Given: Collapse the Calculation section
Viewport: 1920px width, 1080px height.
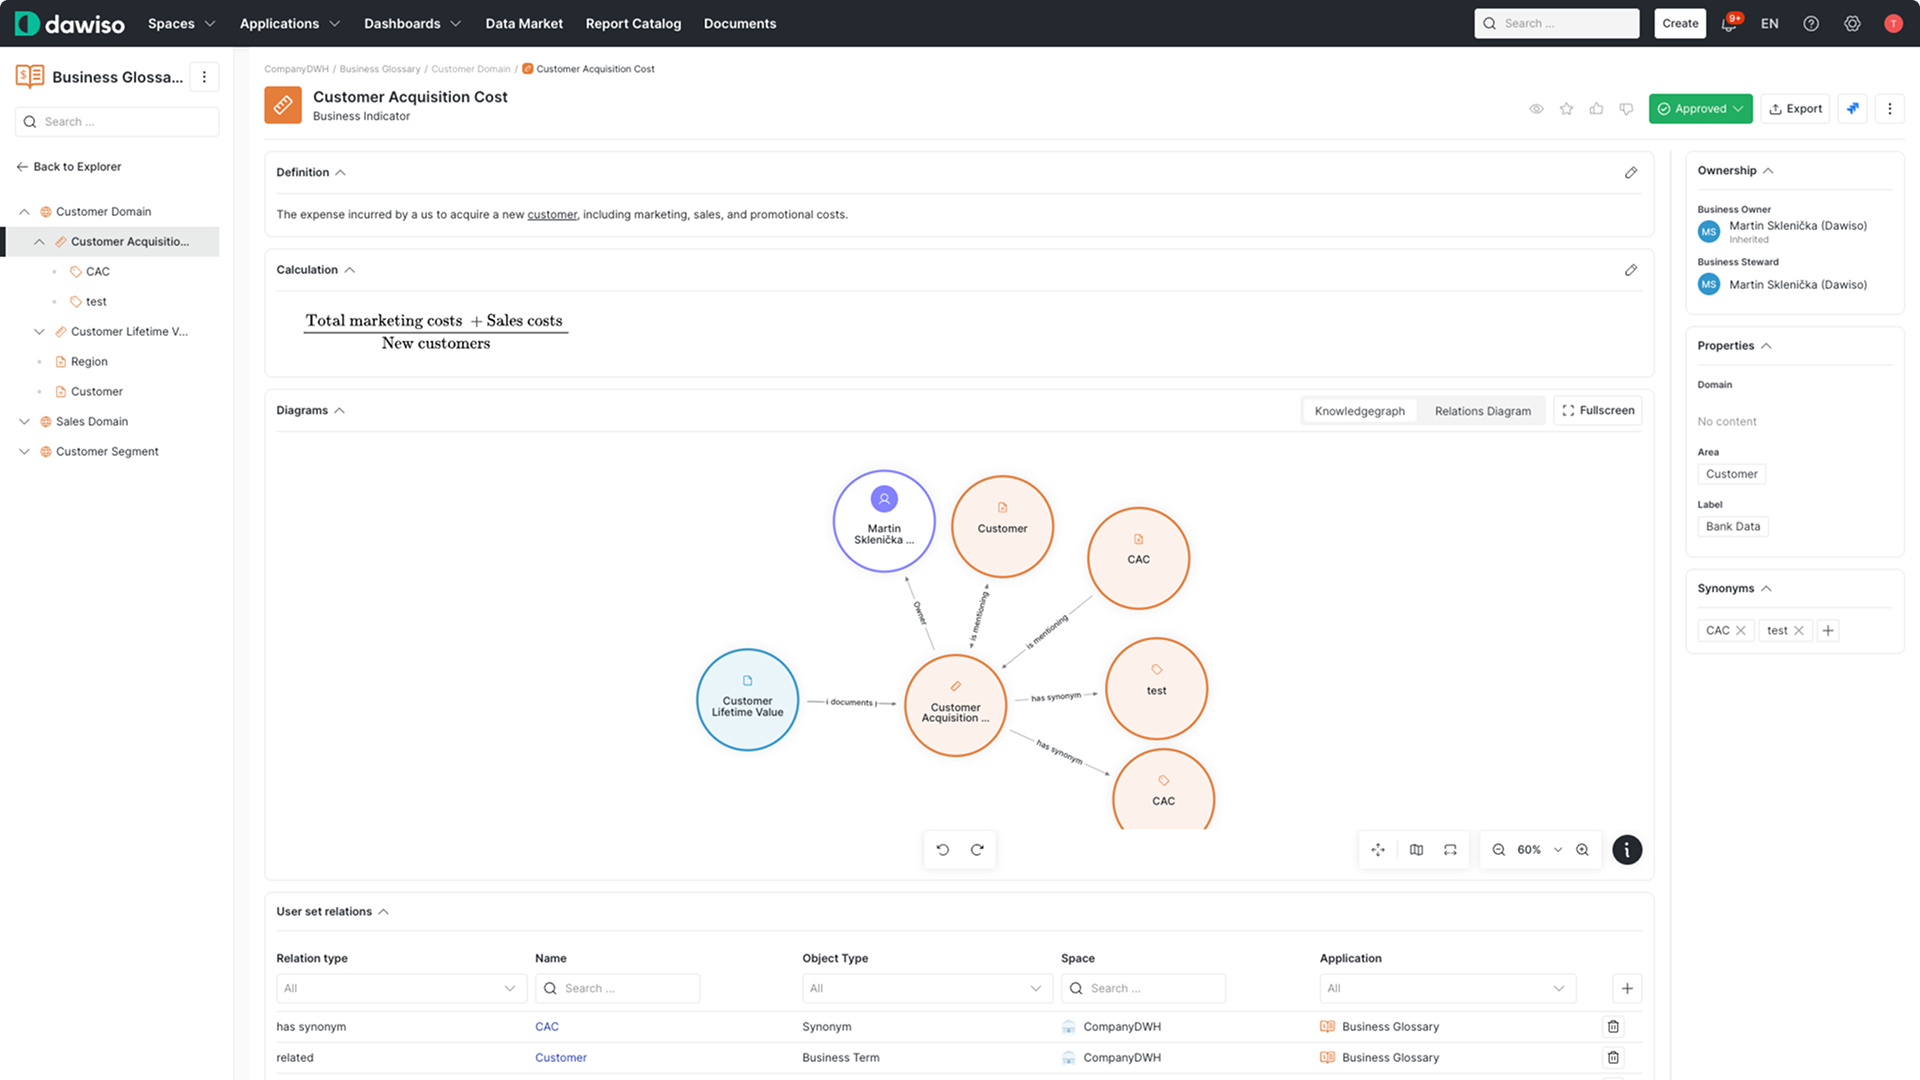Looking at the screenshot, I should click(349, 269).
